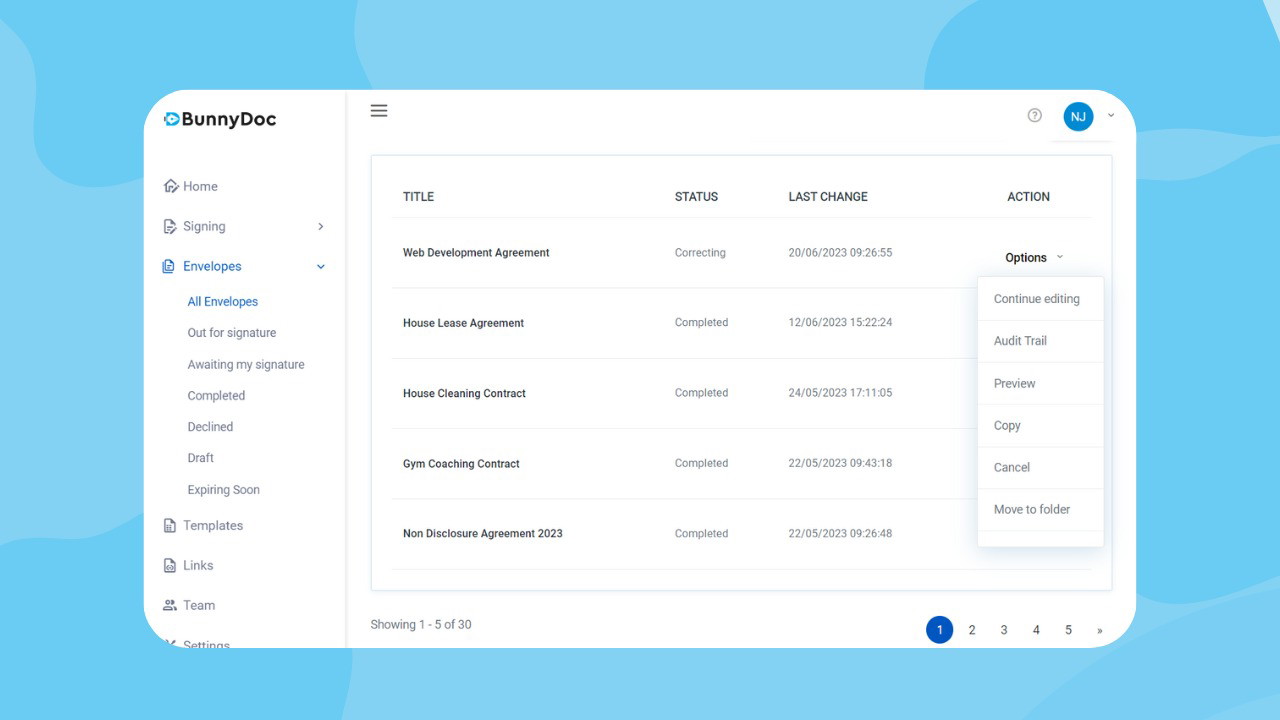This screenshot has height=720, width=1280.
Task: Go to page 2 of results
Action: pos(972,630)
